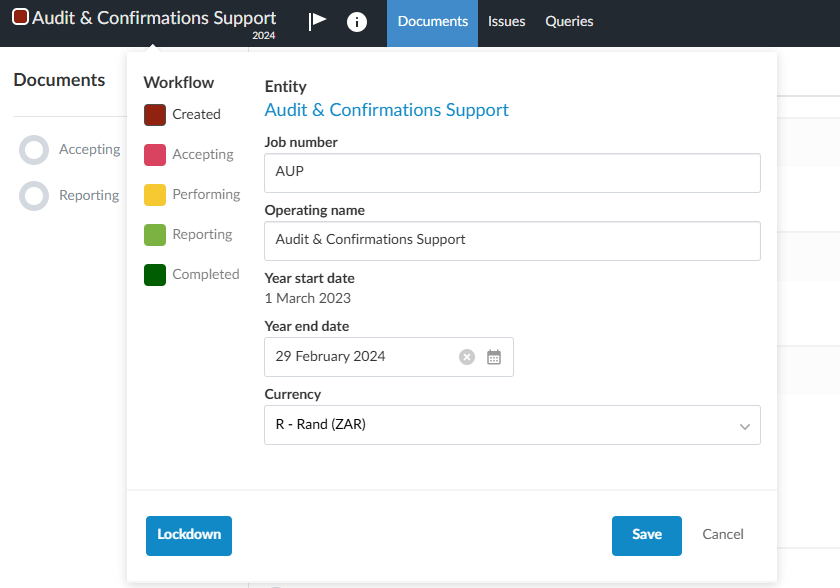
Task: Set workflow to Reporting green swatch
Action: coord(155,234)
